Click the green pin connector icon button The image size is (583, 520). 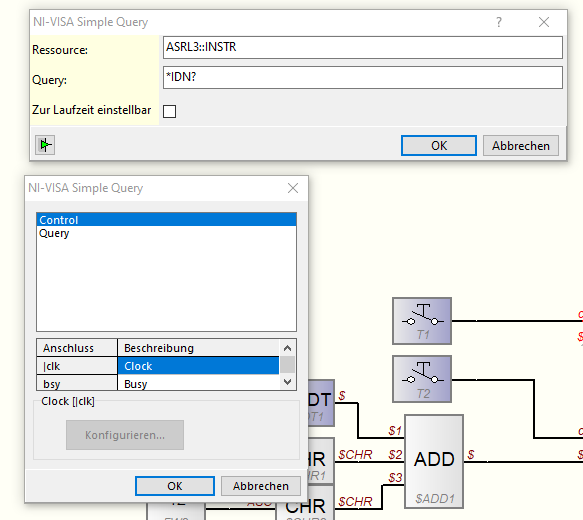pos(45,145)
